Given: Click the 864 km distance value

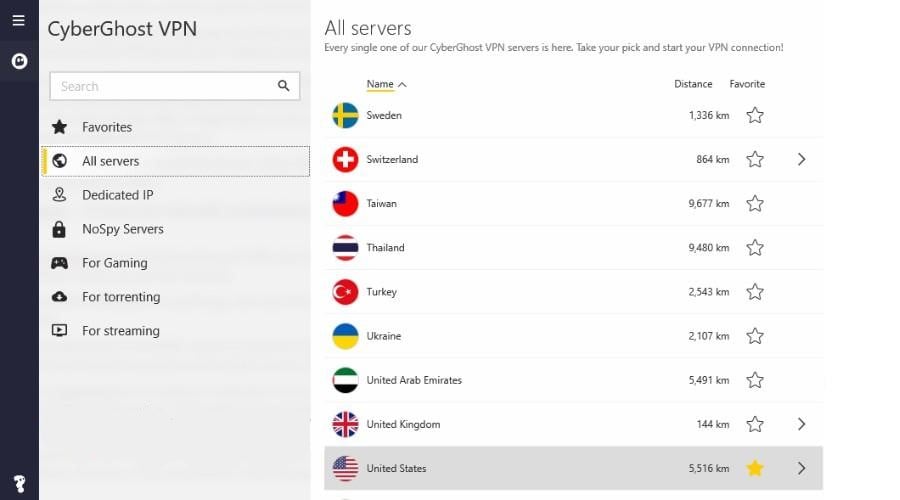Looking at the screenshot, I should [x=713, y=160].
